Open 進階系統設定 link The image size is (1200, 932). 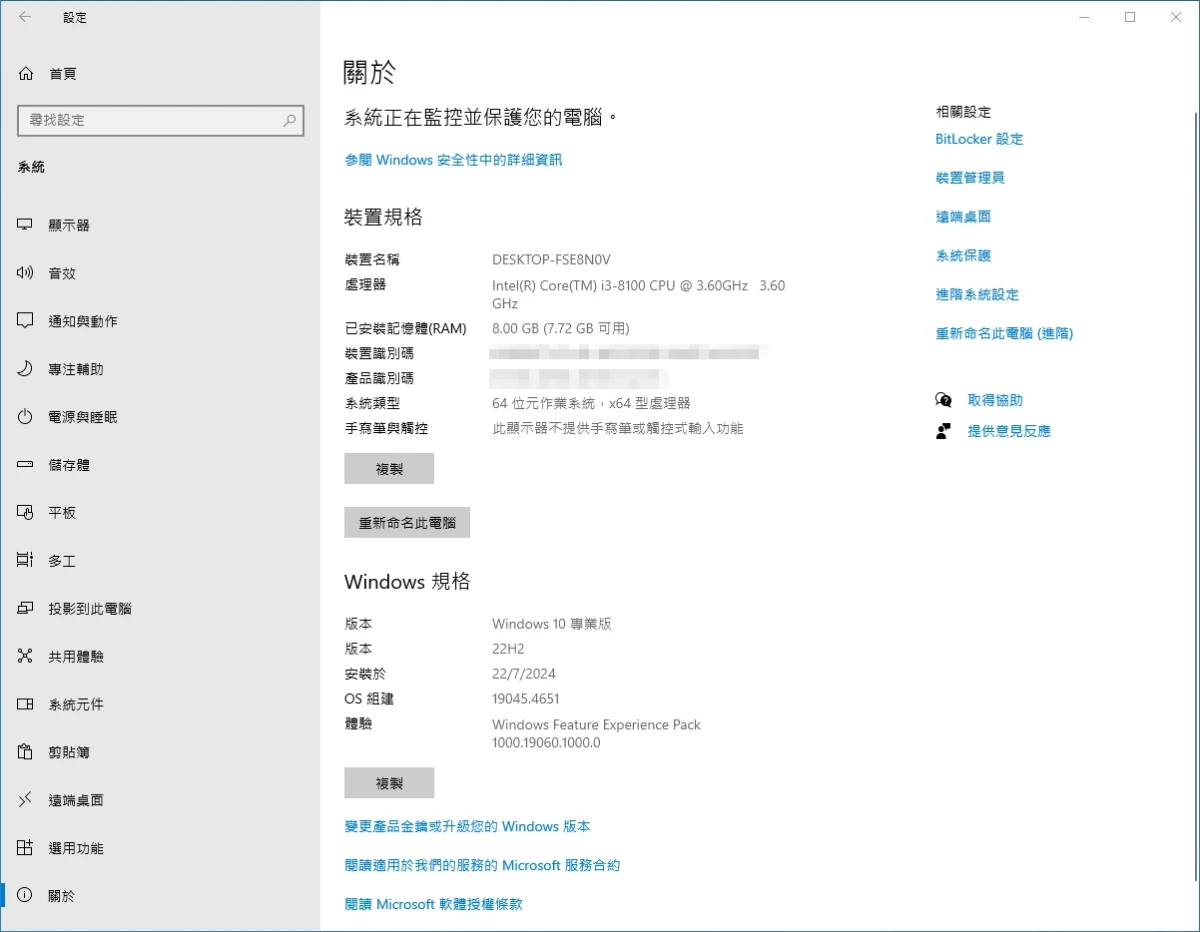pos(977,295)
